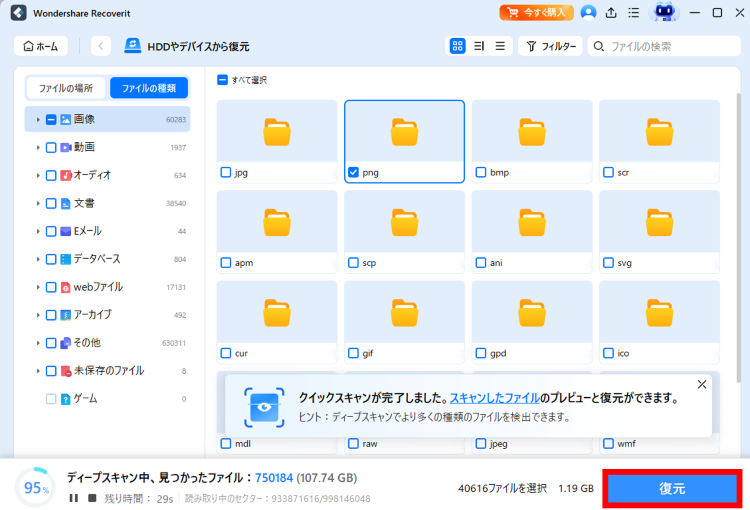The image size is (750, 510).
Task: Check the 文書 category checkbox
Action: pos(51,203)
